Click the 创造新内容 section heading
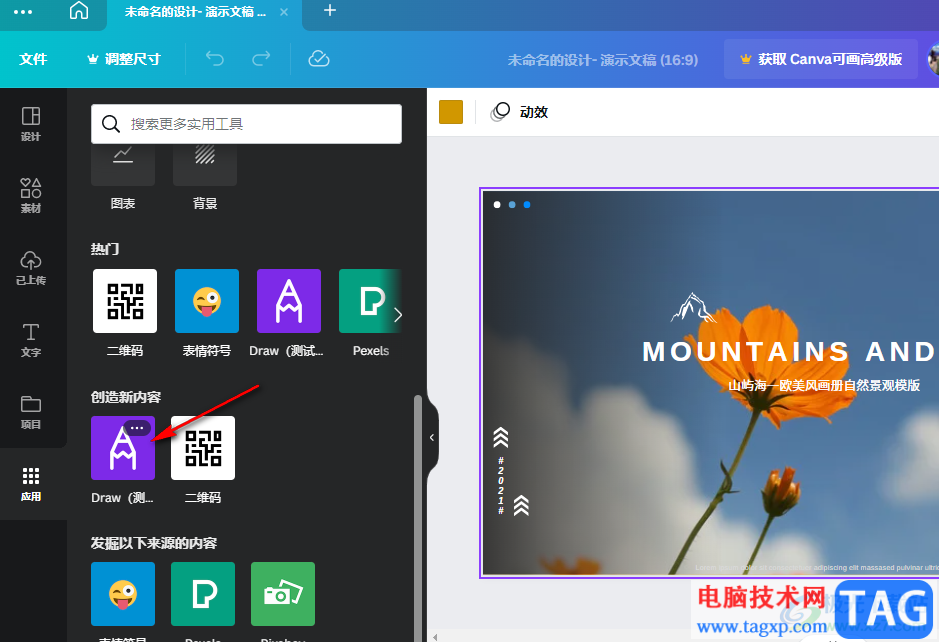The height and width of the screenshot is (642, 939). click(x=126, y=397)
